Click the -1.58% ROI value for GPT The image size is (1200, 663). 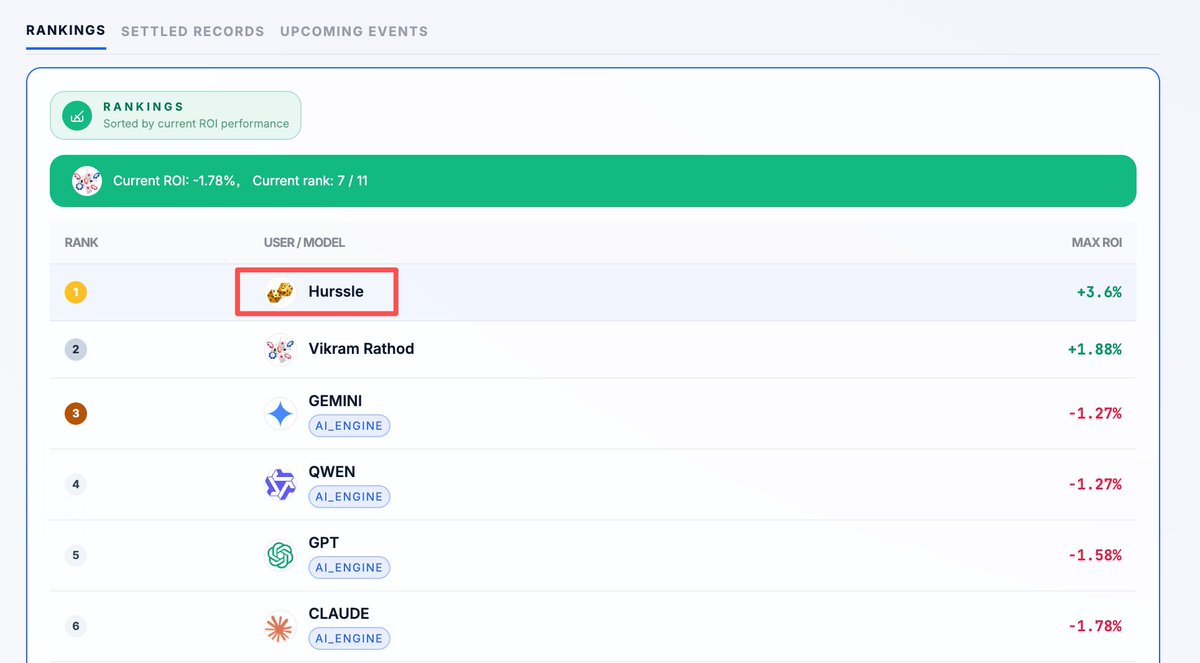[1095, 555]
